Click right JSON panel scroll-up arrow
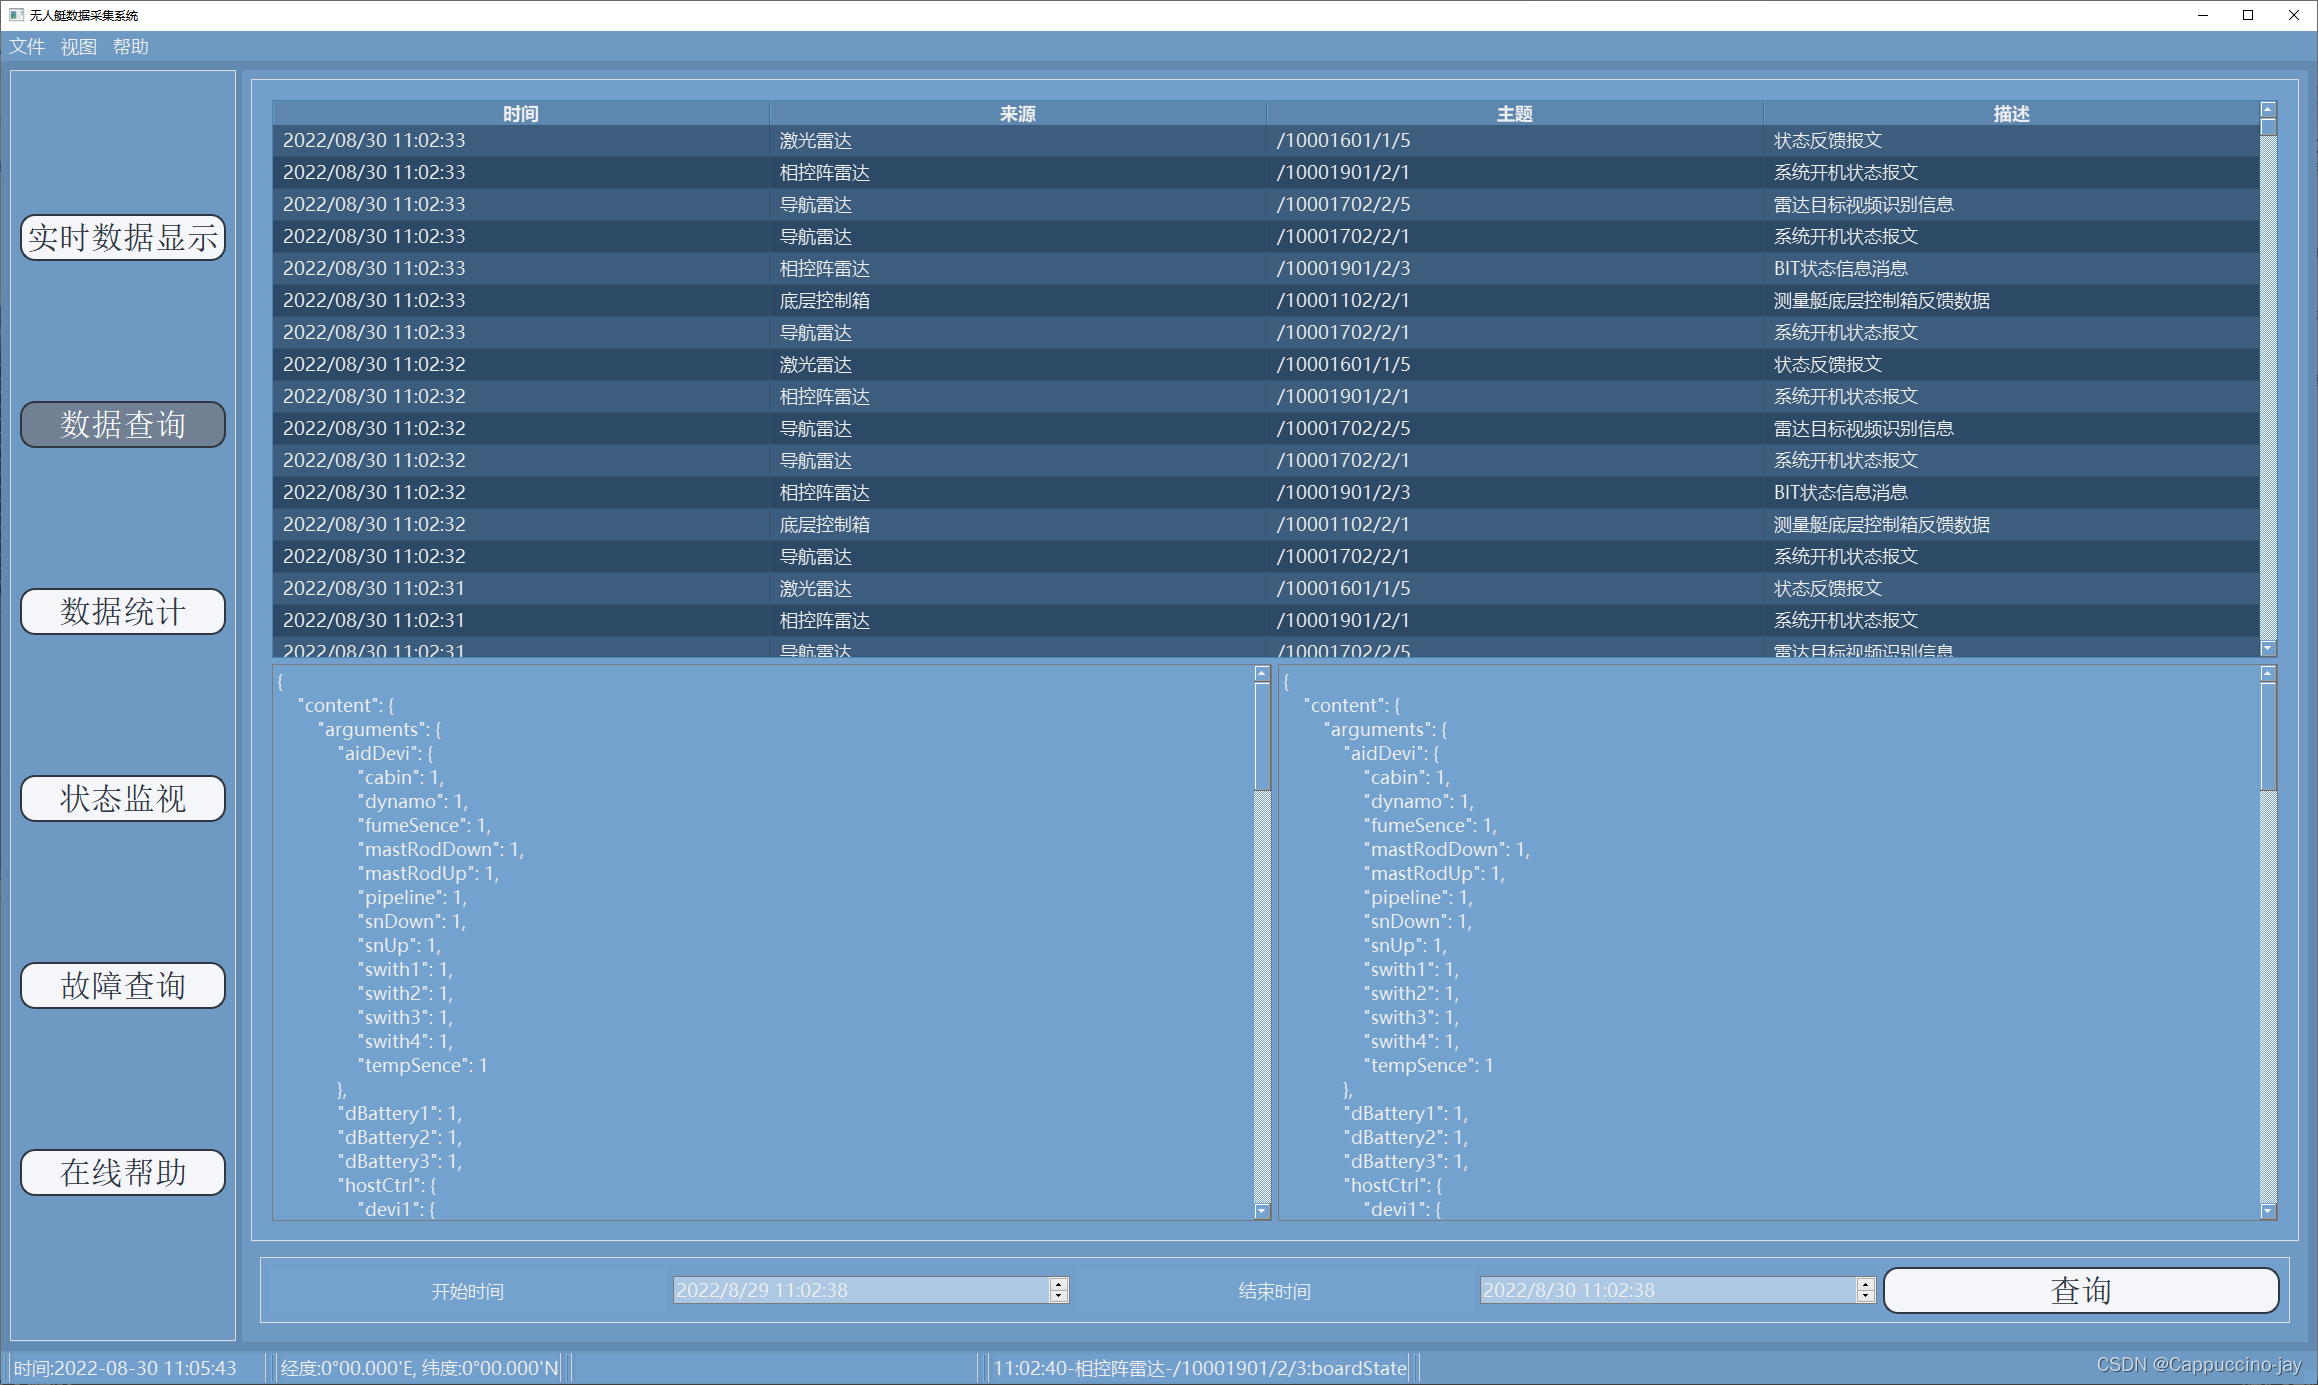This screenshot has height=1385, width=2318. click(2268, 674)
